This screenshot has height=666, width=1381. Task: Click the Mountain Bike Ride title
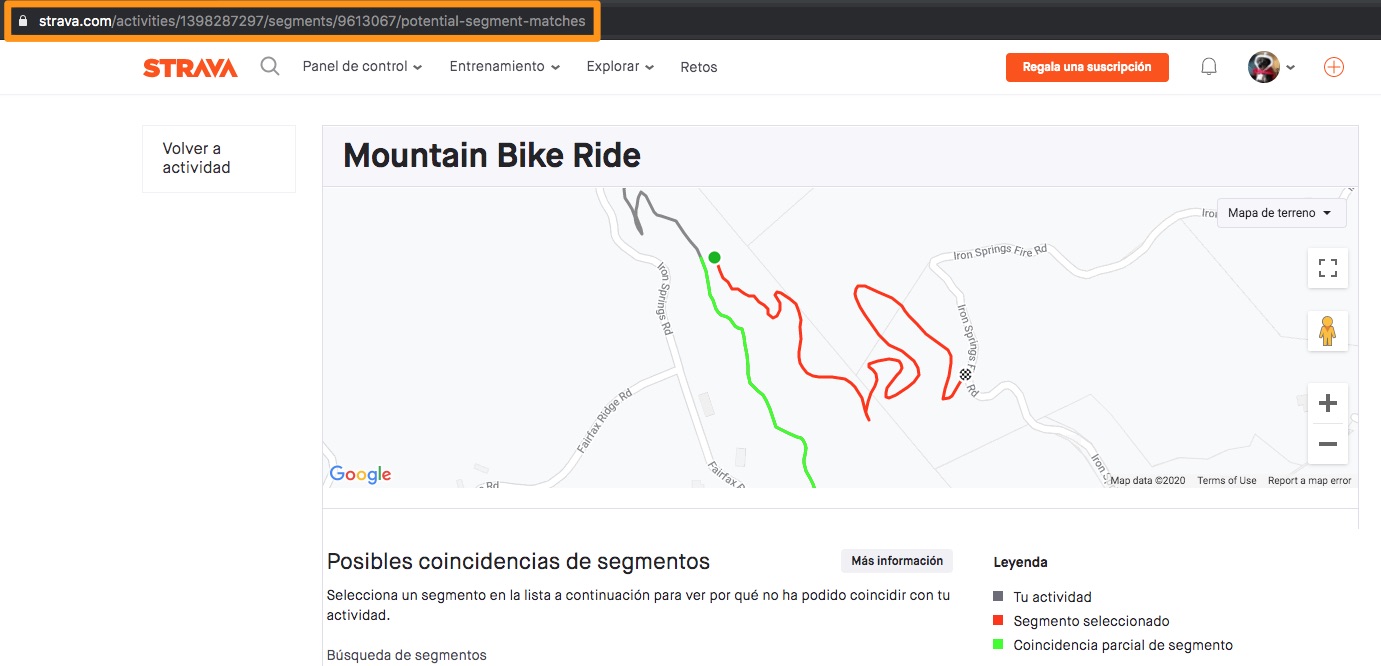click(492, 156)
